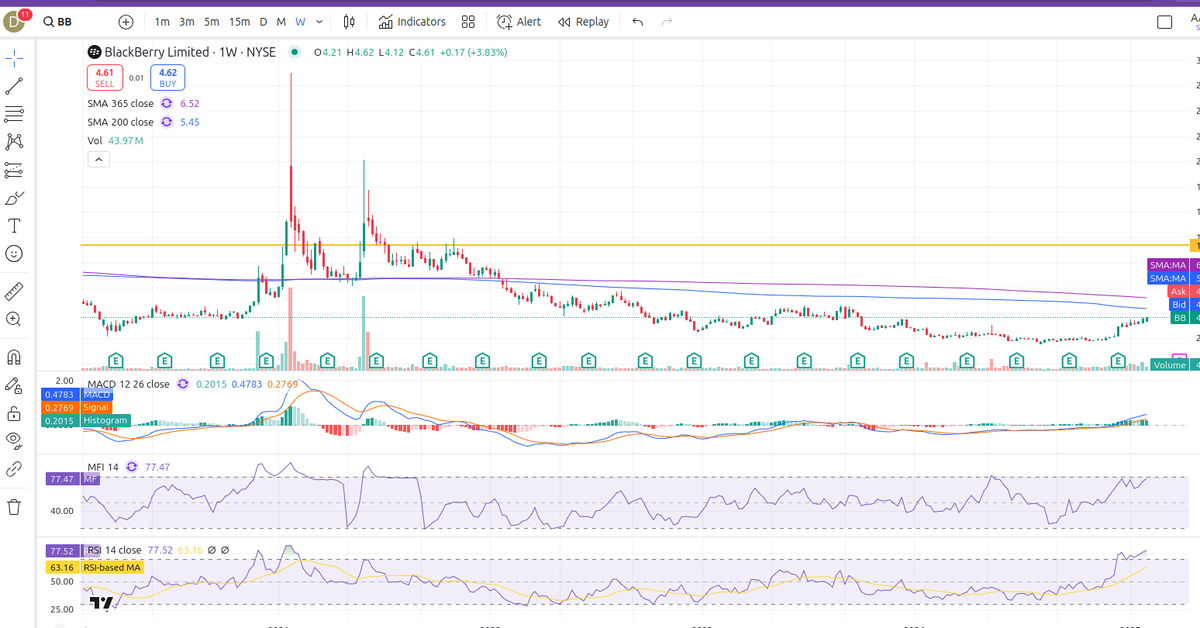This screenshot has width=1200, height=628.
Task: Click the SMA 365 close legend
Action: click(121, 103)
